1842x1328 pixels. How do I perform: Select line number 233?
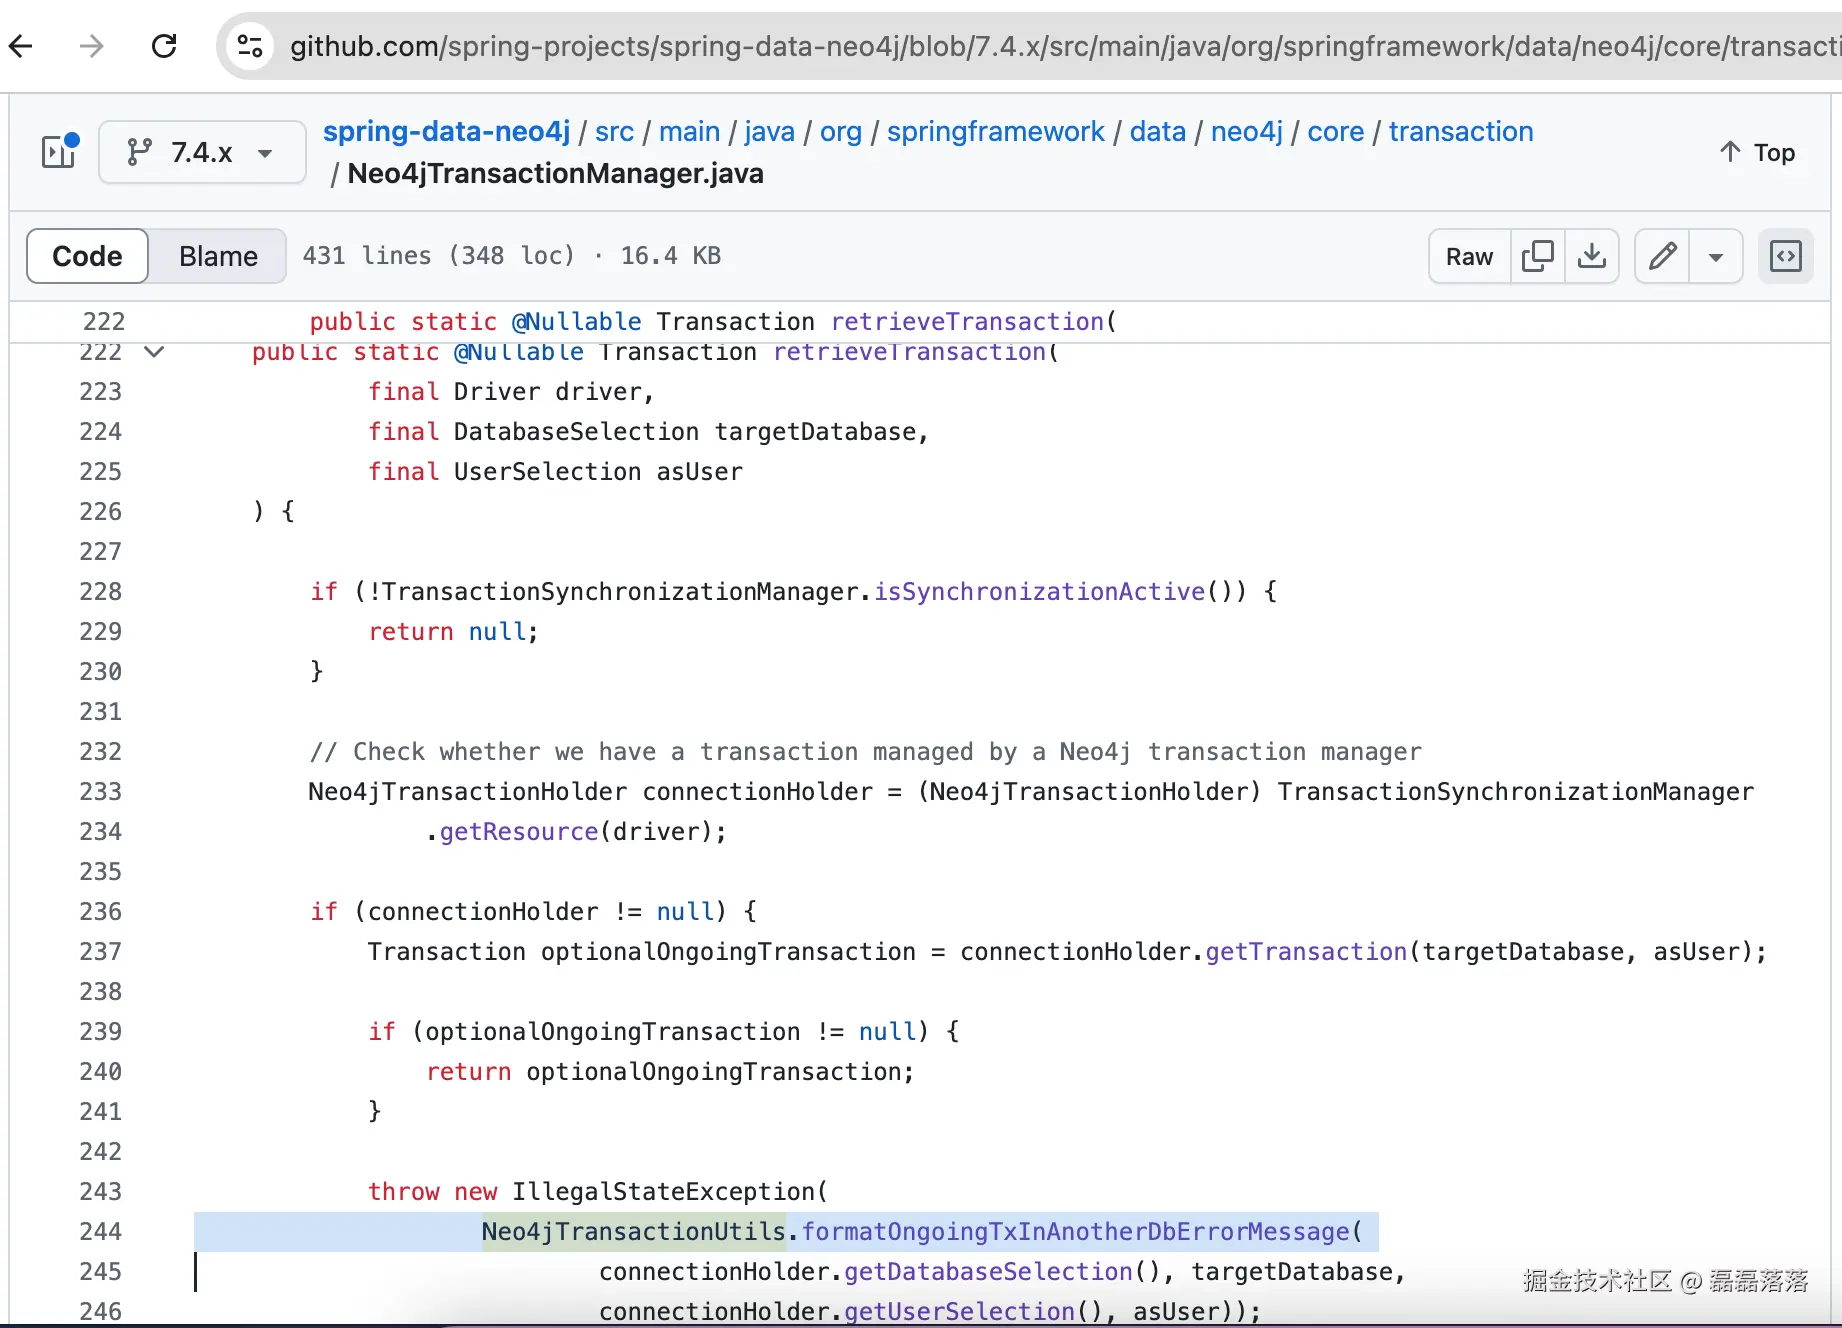[x=101, y=791]
